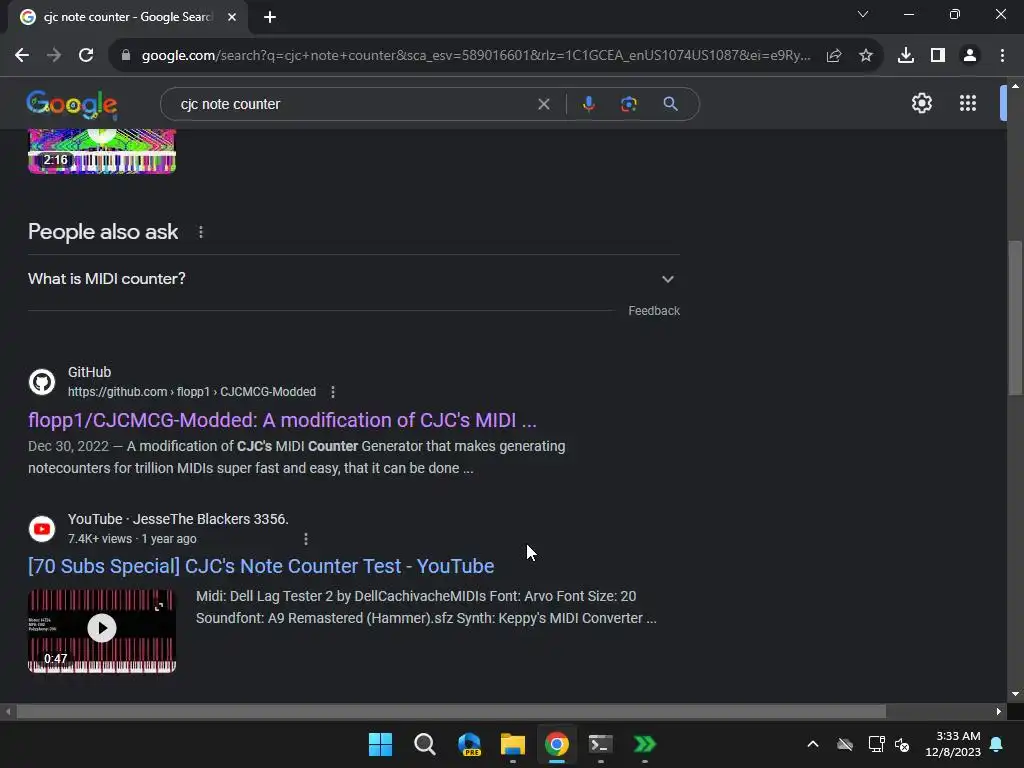The height and width of the screenshot is (768, 1024).
Task: Click the GitHub favicon
Action: [42, 382]
